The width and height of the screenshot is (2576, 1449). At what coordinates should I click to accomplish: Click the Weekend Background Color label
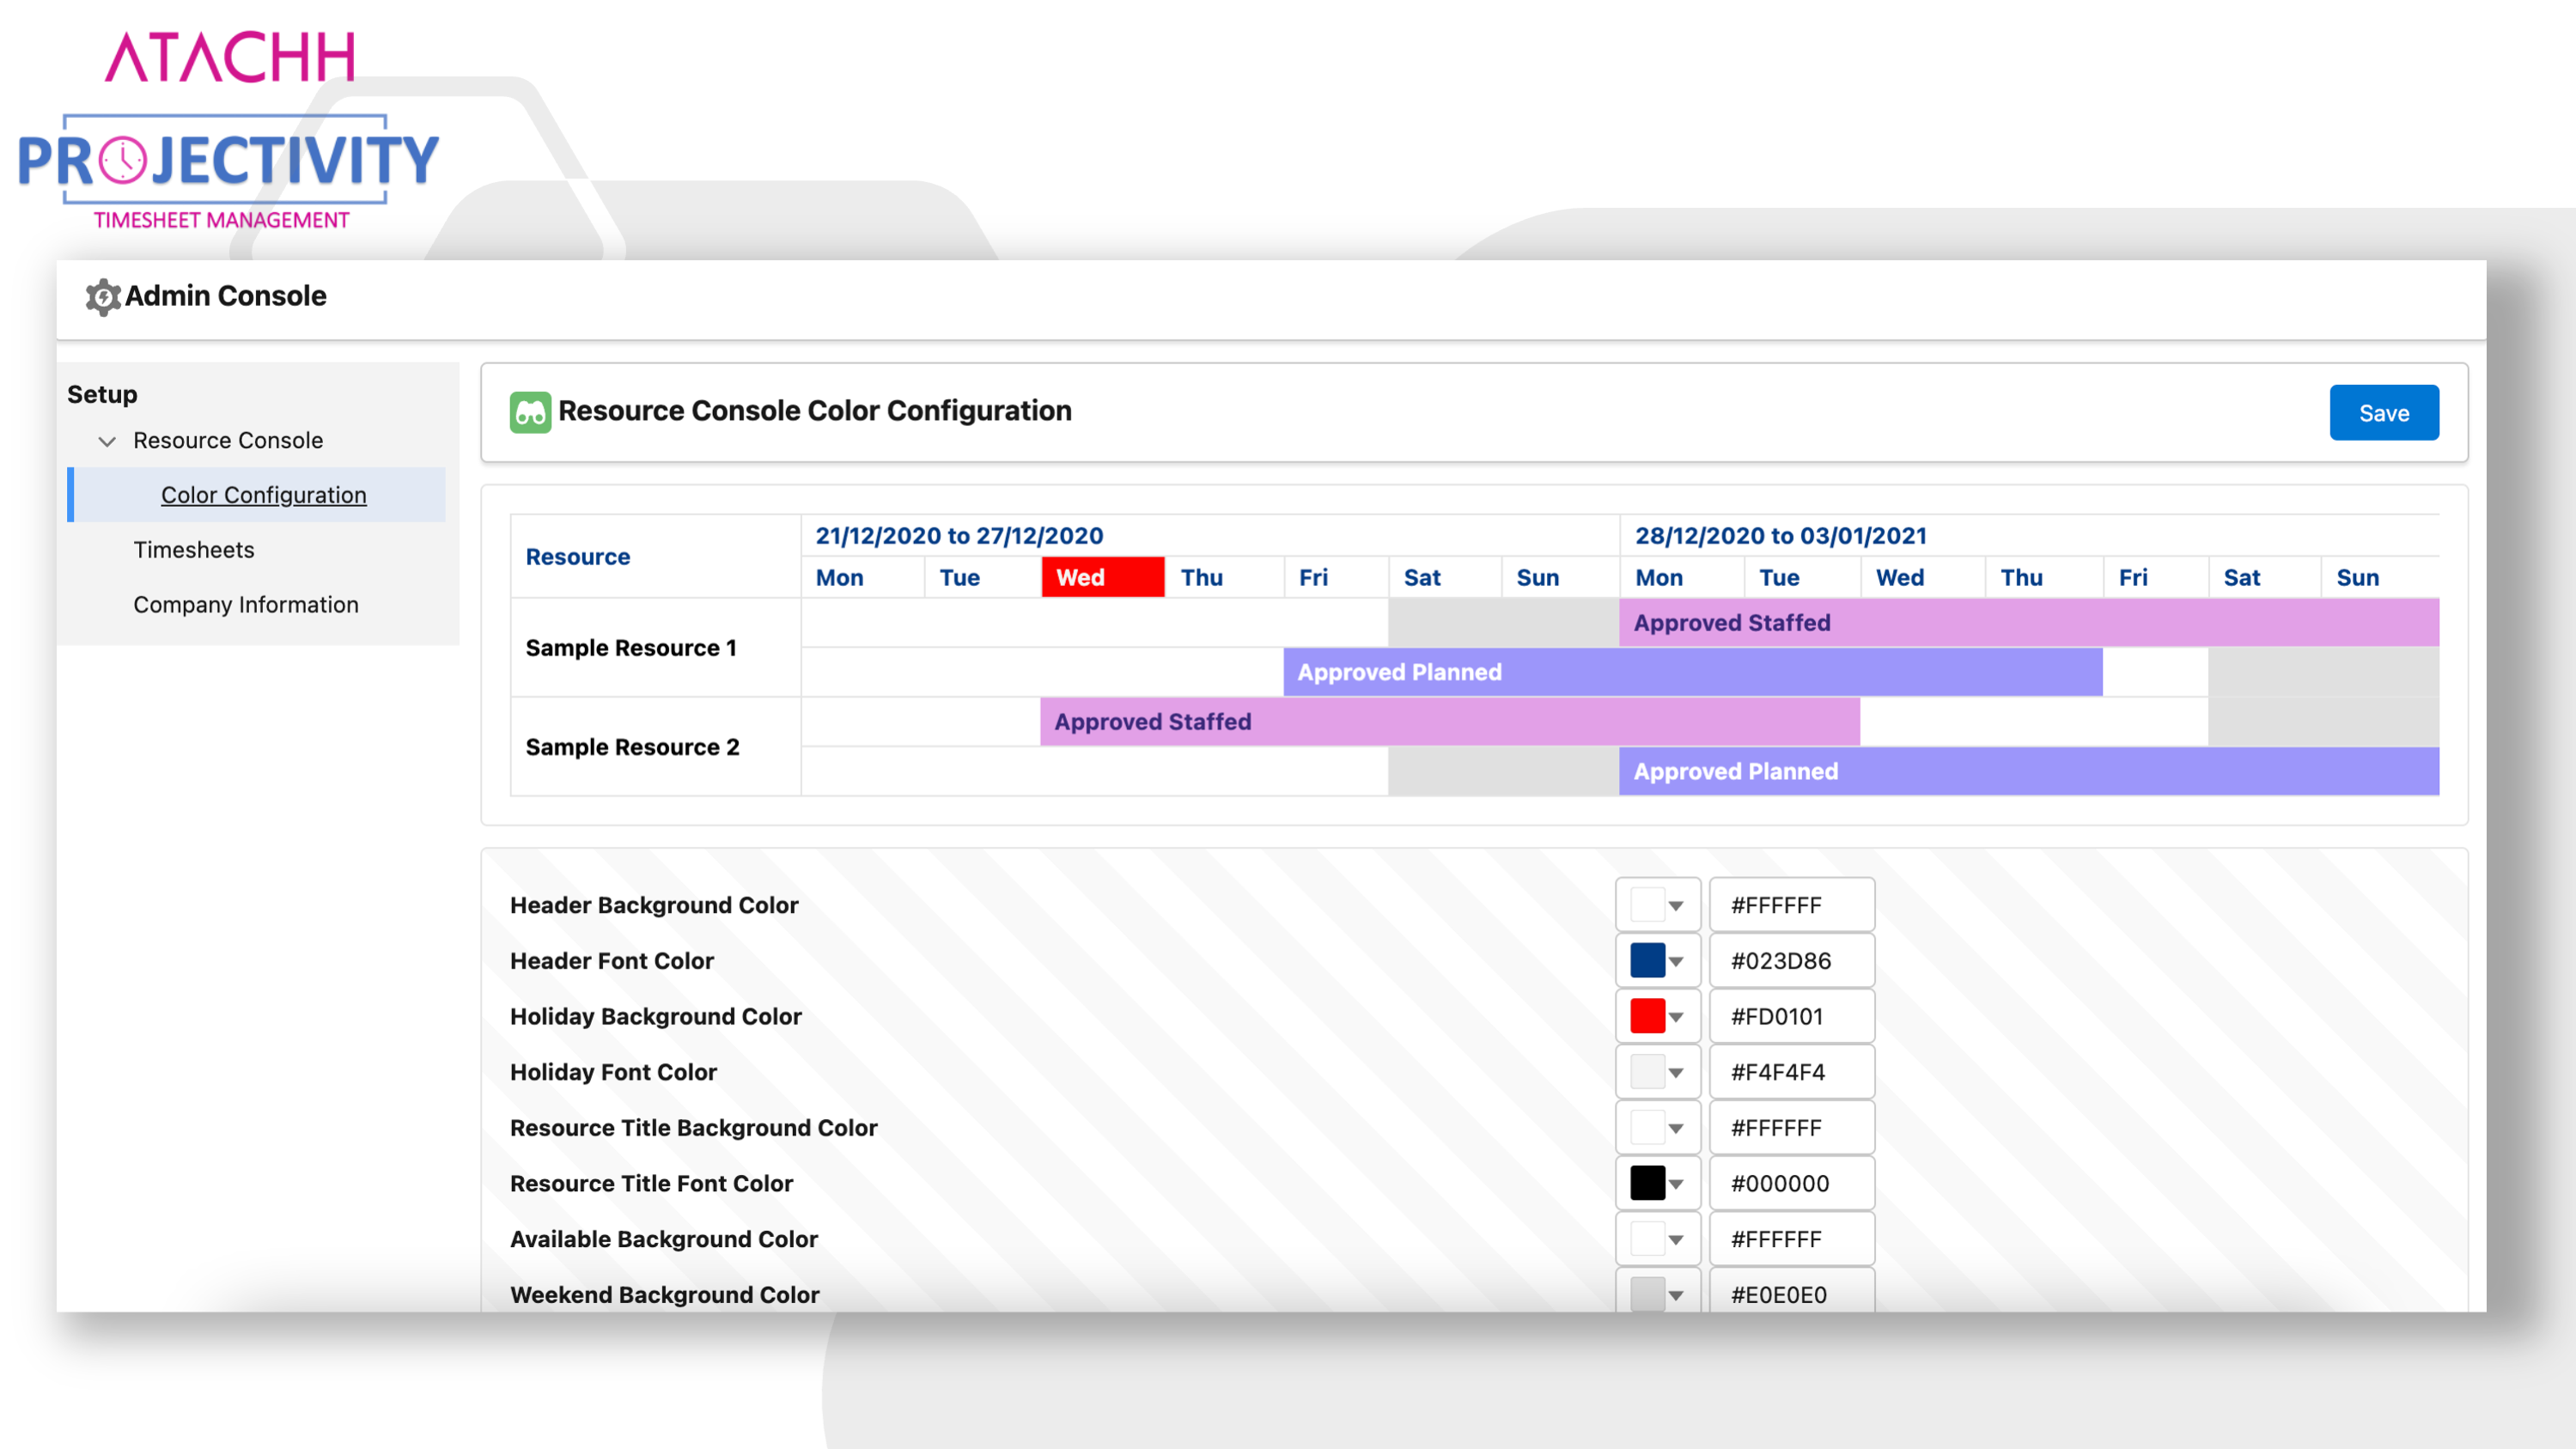664,1294
